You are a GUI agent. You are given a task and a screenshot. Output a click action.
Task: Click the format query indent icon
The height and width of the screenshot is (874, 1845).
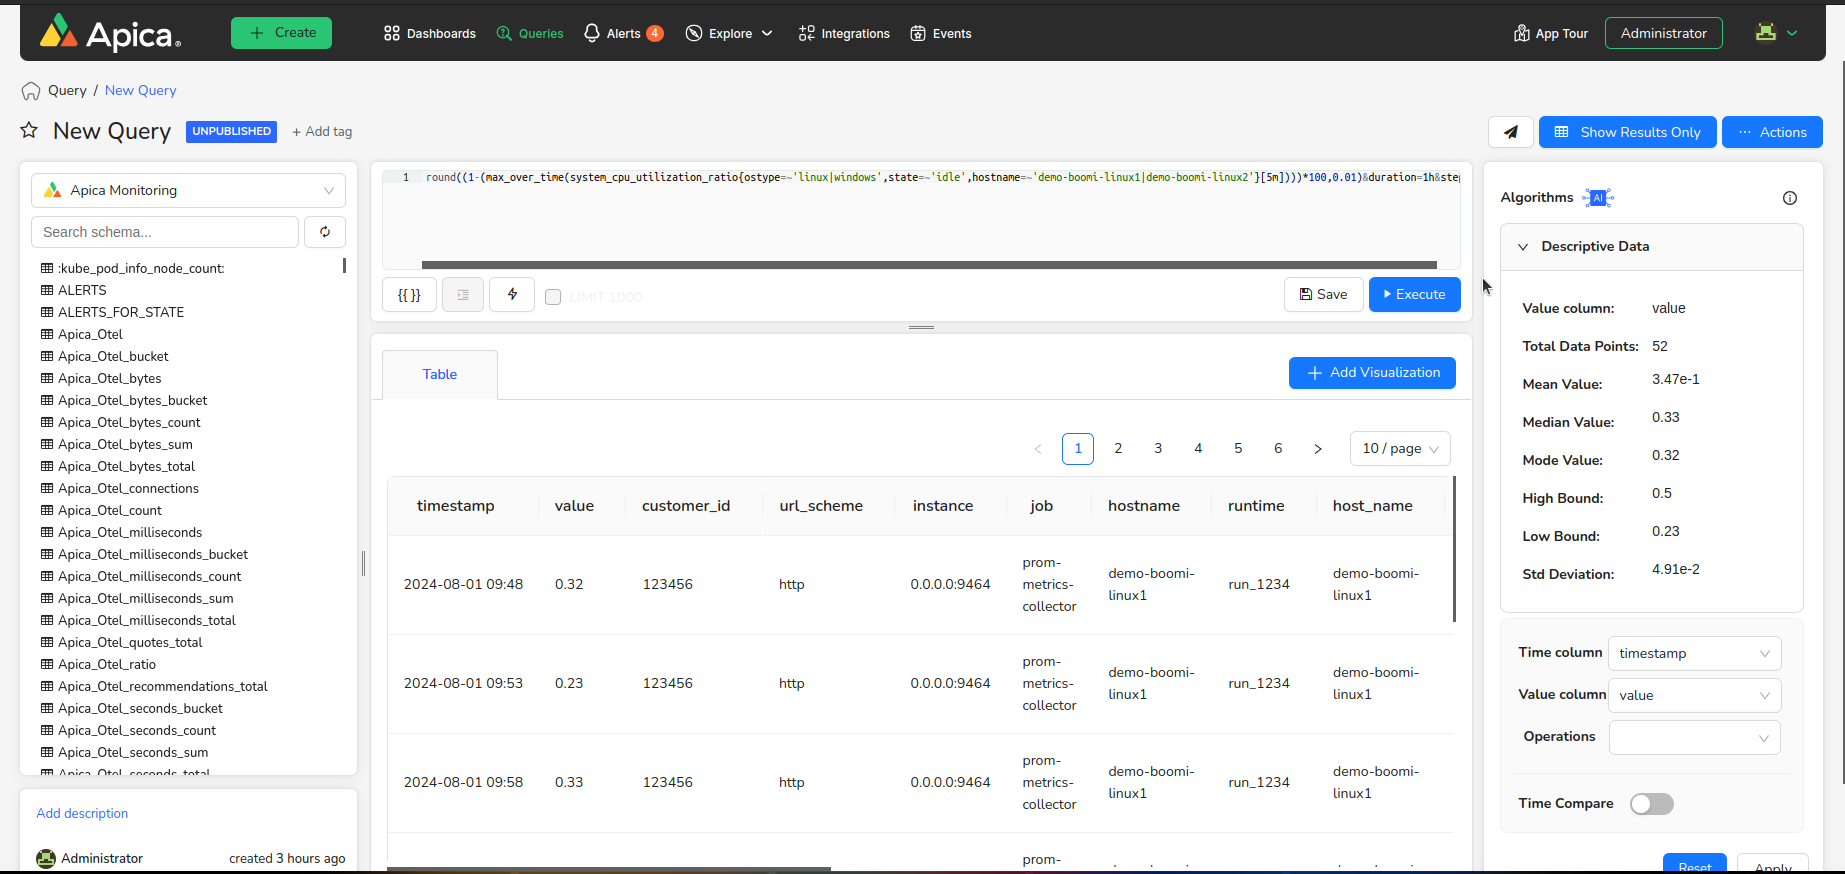point(463,295)
